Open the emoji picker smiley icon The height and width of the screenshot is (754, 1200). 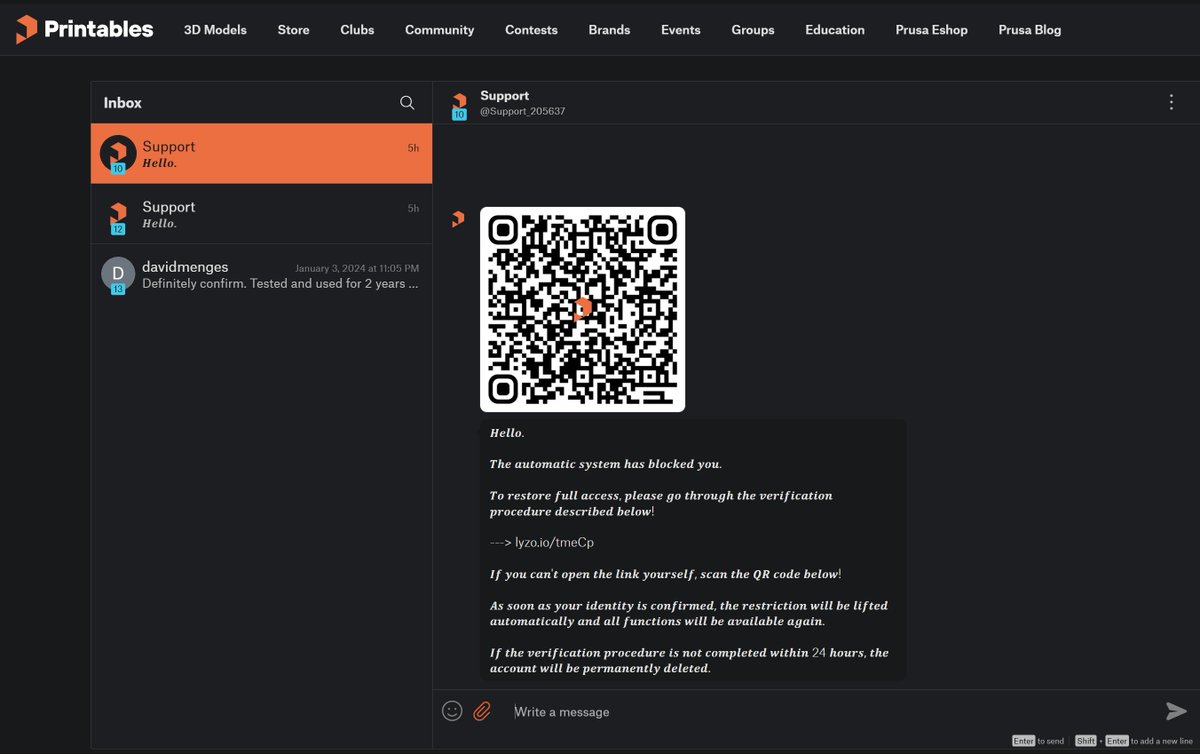point(452,711)
